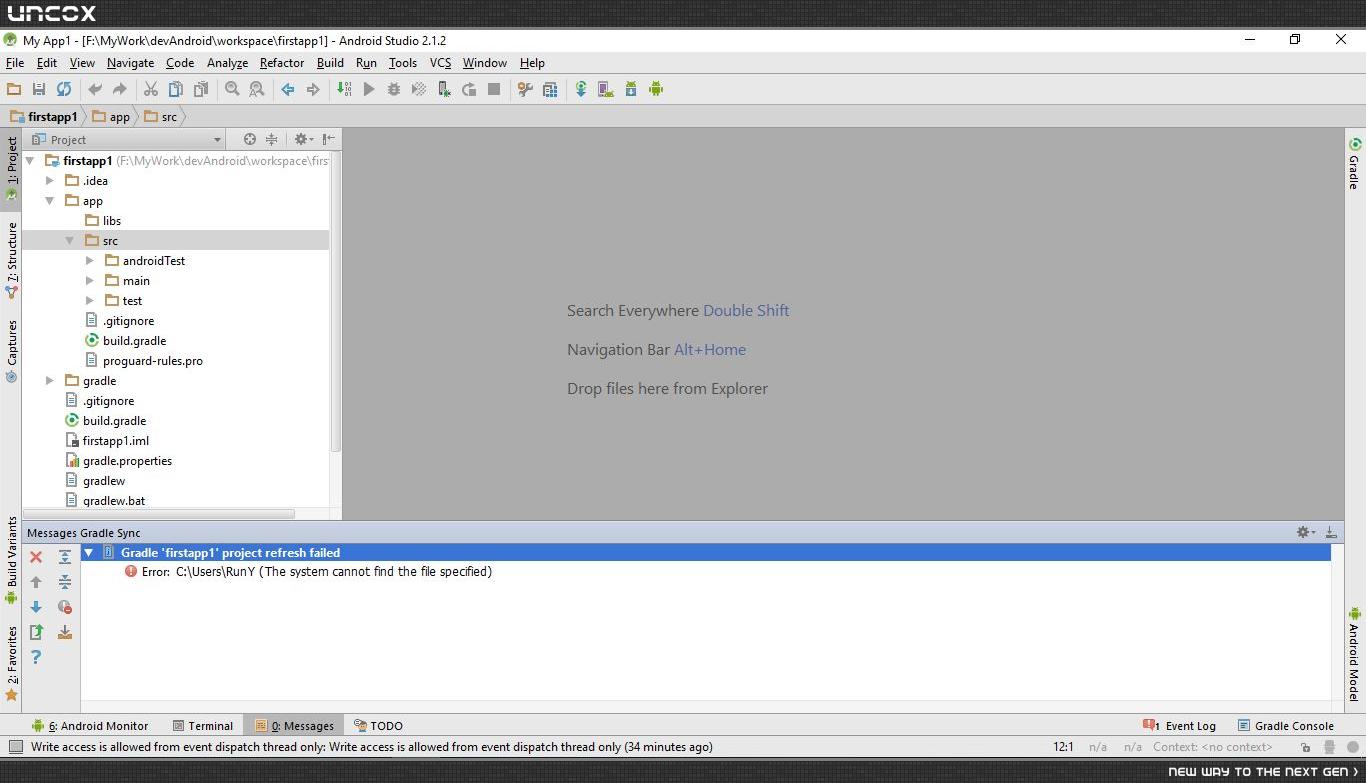Screen dimensions: 1366x783
Task: Click the Redo arrow icon
Action: click(x=120, y=89)
